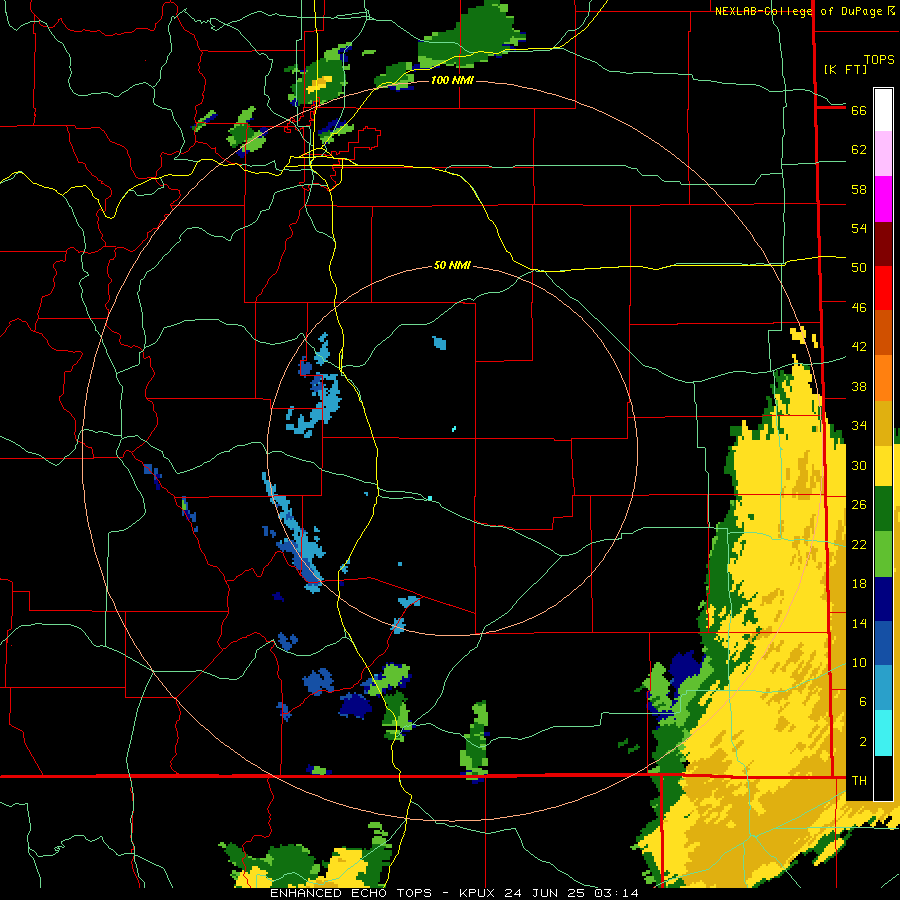Image resolution: width=900 pixels, height=900 pixels.
Task: Click the legend value 58
Action: (x=859, y=189)
